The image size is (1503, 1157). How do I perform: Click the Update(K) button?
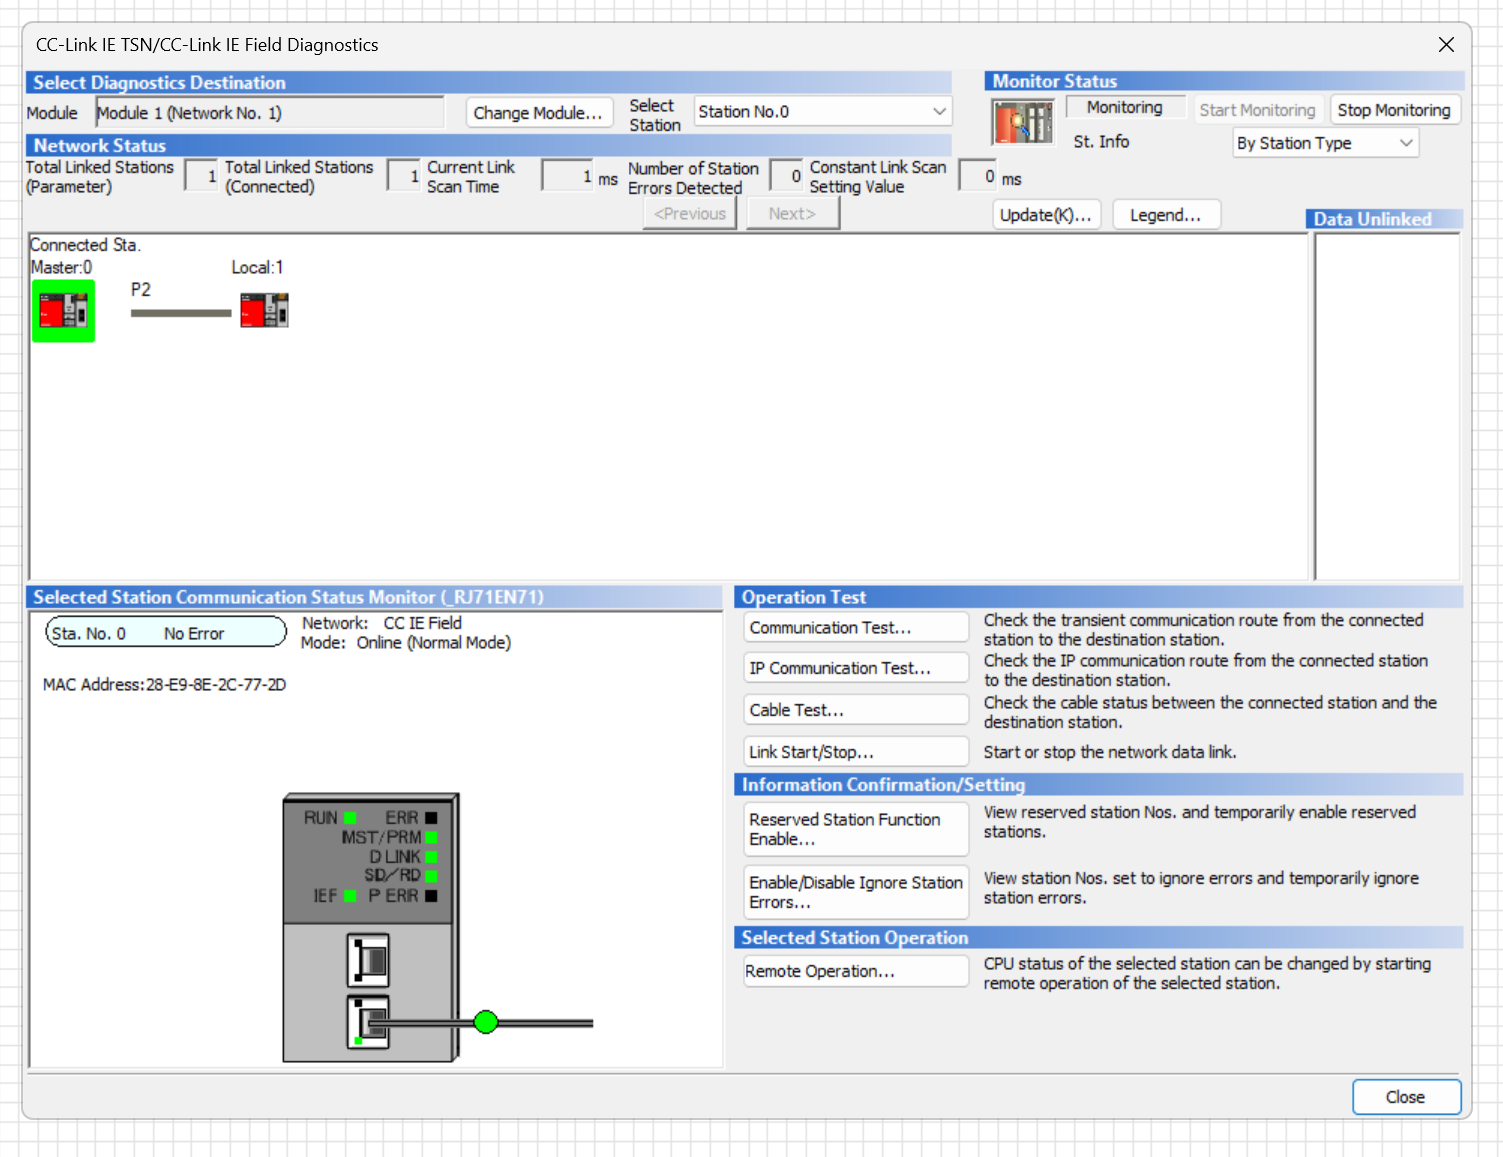click(x=1046, y=215)
